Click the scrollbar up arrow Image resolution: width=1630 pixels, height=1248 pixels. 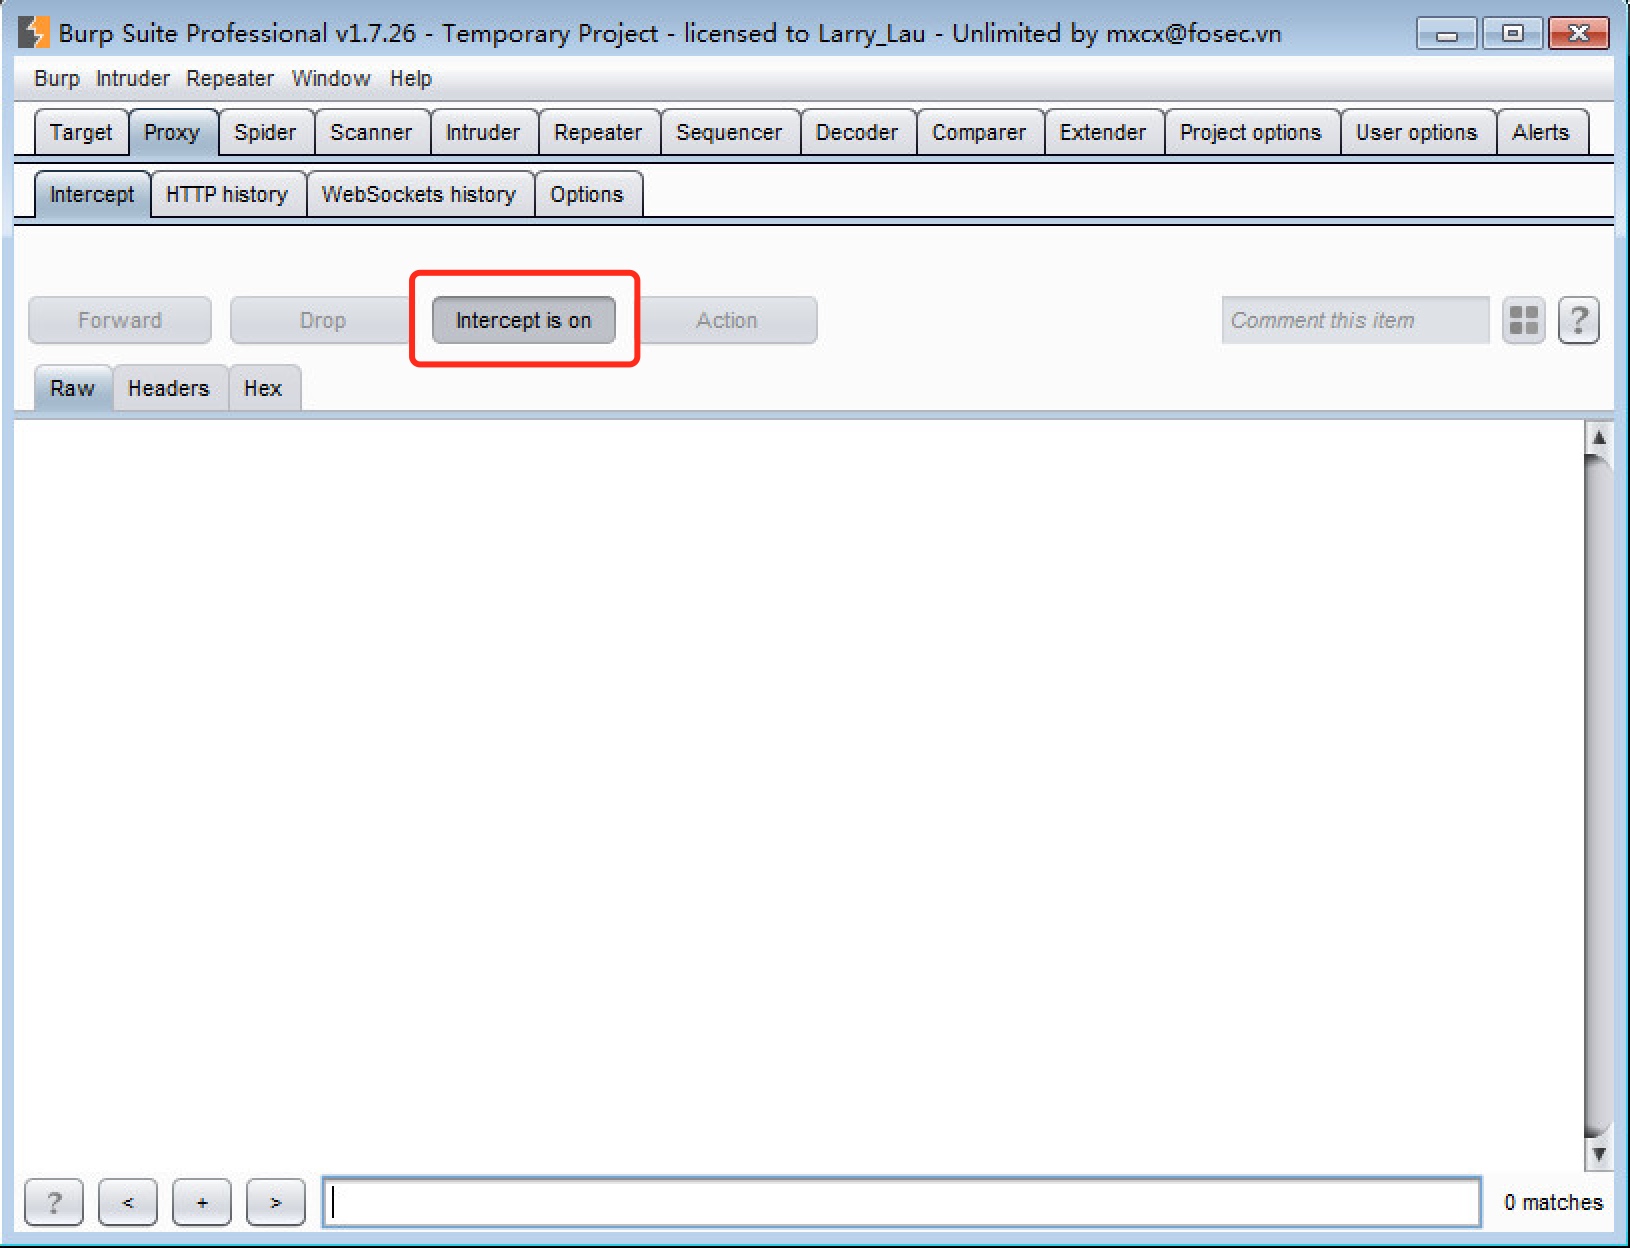pyautogui.click(x=1599, y=437)
